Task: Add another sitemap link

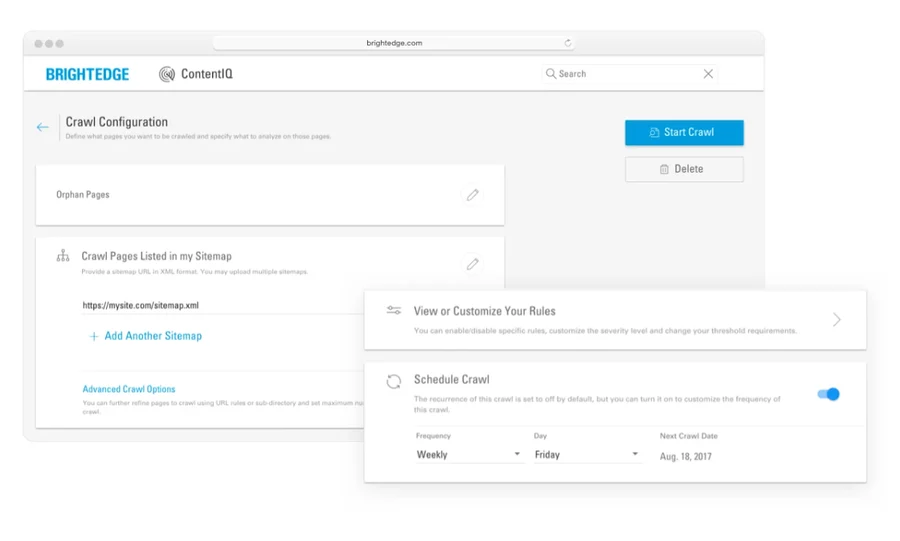Action: click(153, 336)
